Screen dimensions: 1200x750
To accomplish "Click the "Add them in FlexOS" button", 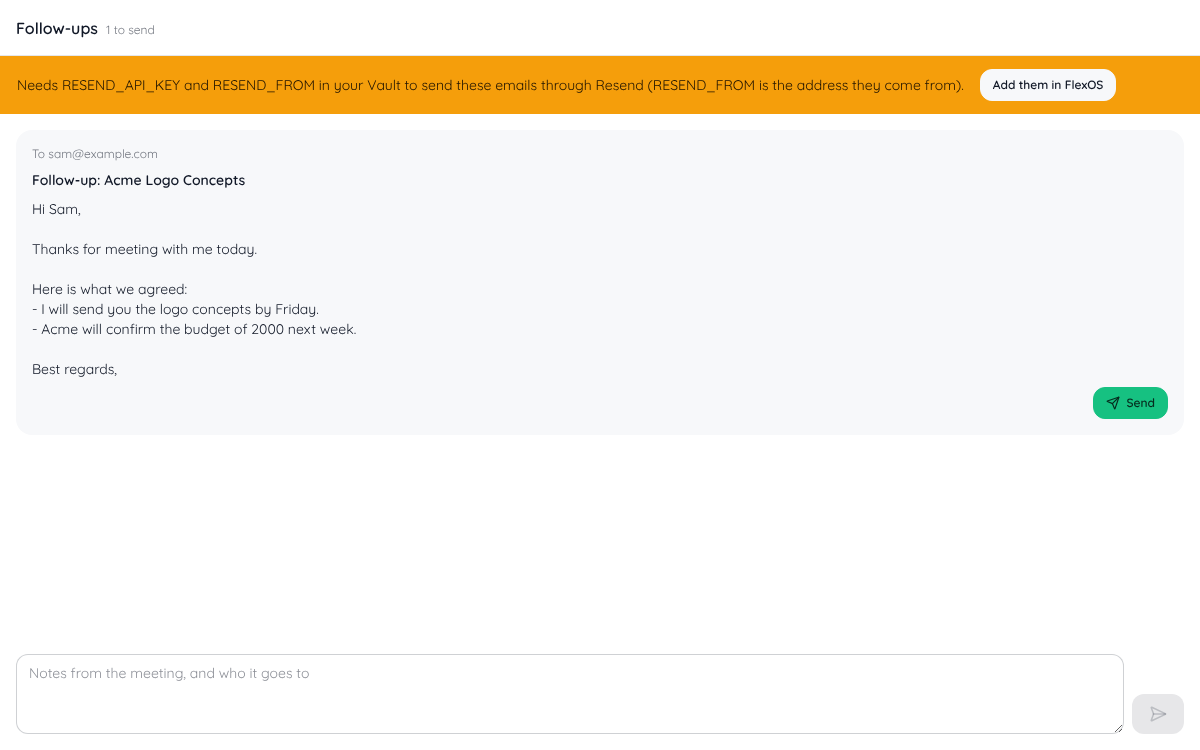I will point(1047,85).
